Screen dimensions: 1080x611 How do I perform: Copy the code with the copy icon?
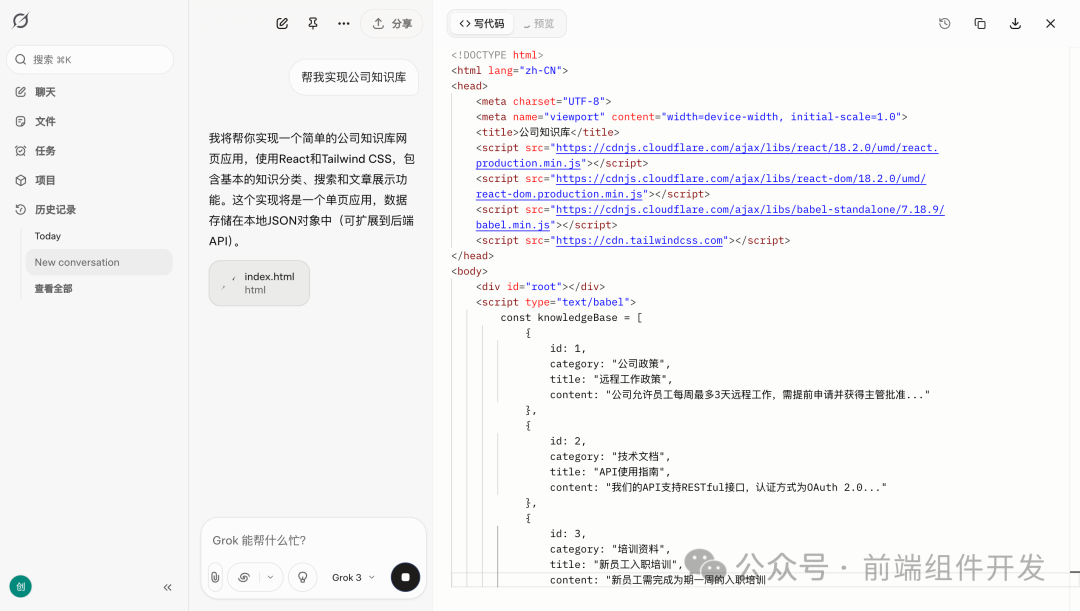tap(979, 22)
